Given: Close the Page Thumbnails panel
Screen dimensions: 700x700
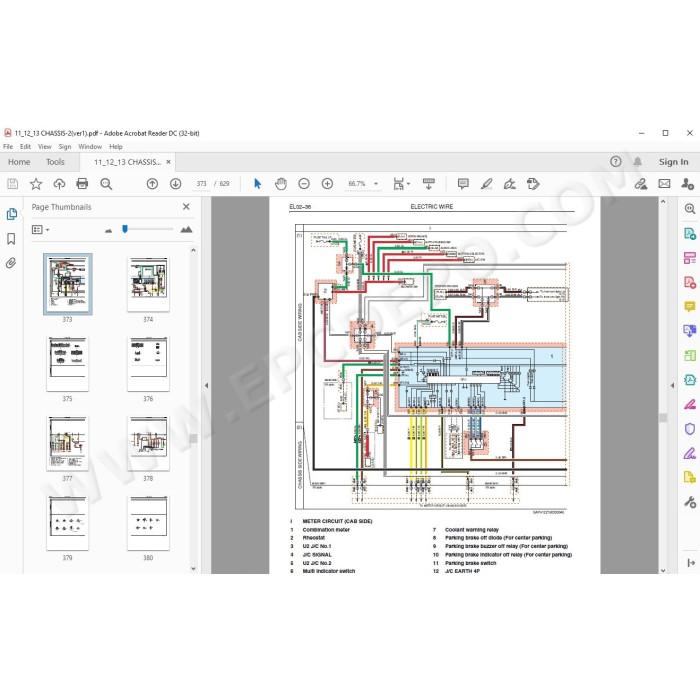Looking at the screenshot, I should (186, 207).
